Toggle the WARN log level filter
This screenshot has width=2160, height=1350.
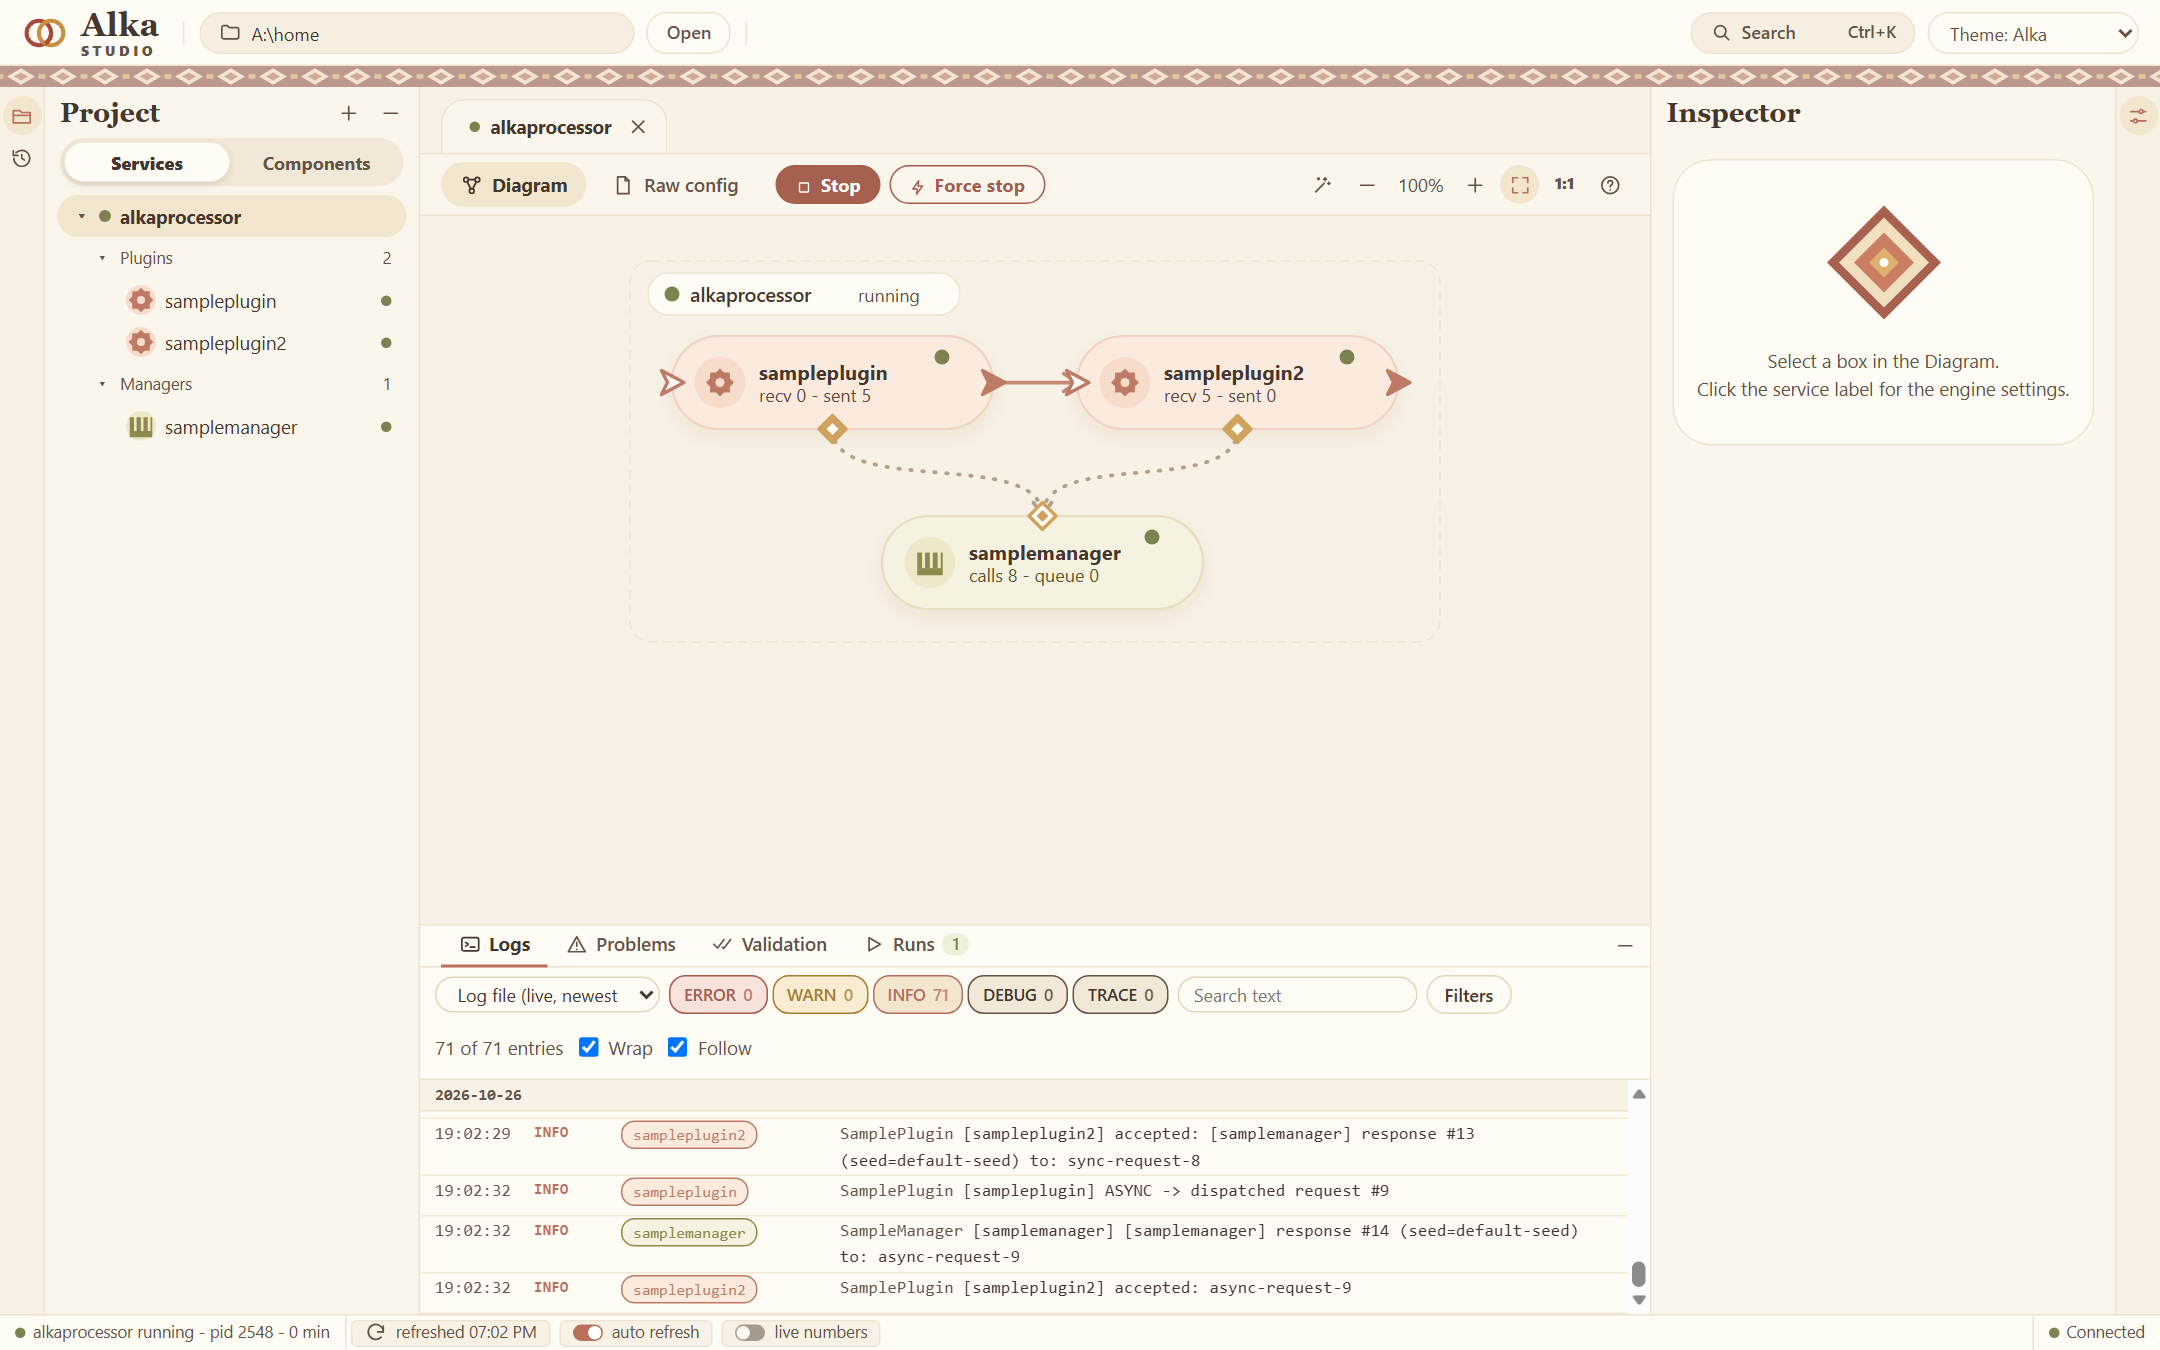820,995
